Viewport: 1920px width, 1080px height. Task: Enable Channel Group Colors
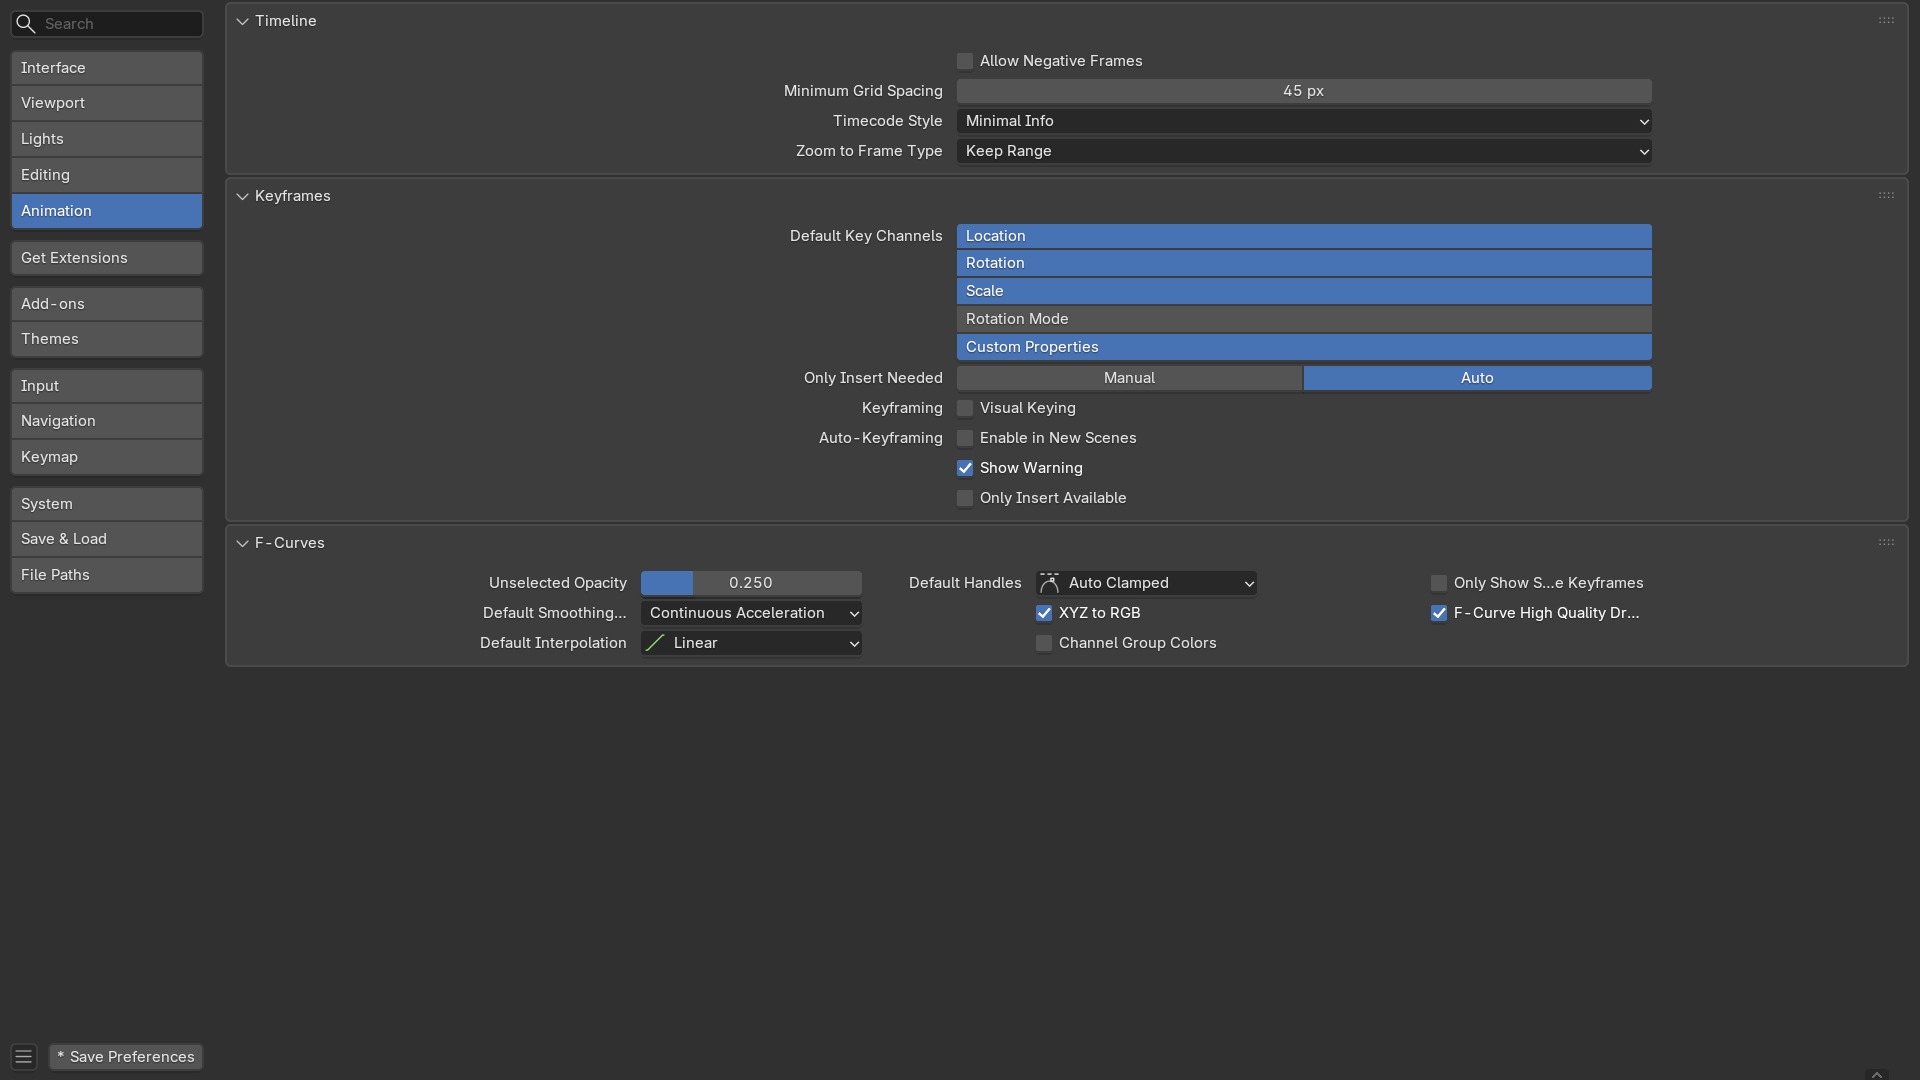coord(1044,643)
